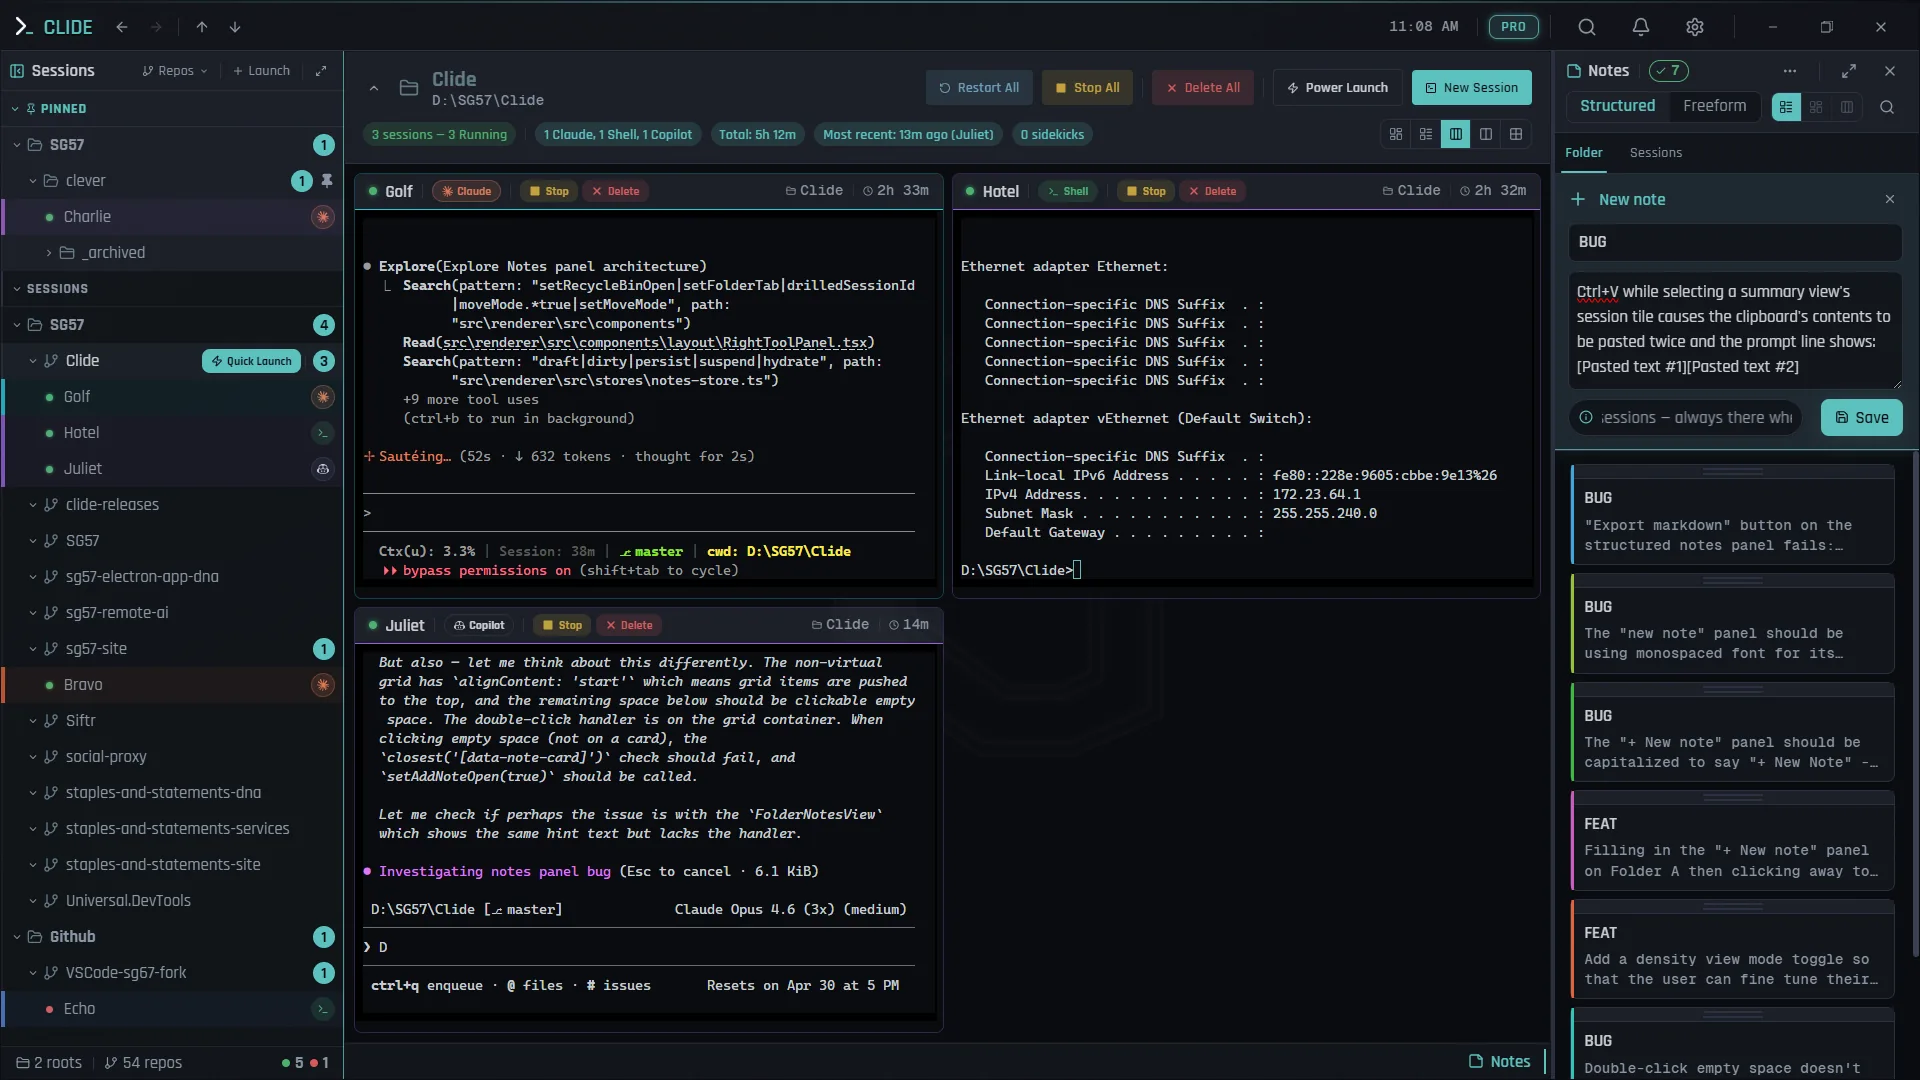This screenshot has width=1920, height=1080.
Task: Click the up arrow in title bar
Action: click(202, 27)
